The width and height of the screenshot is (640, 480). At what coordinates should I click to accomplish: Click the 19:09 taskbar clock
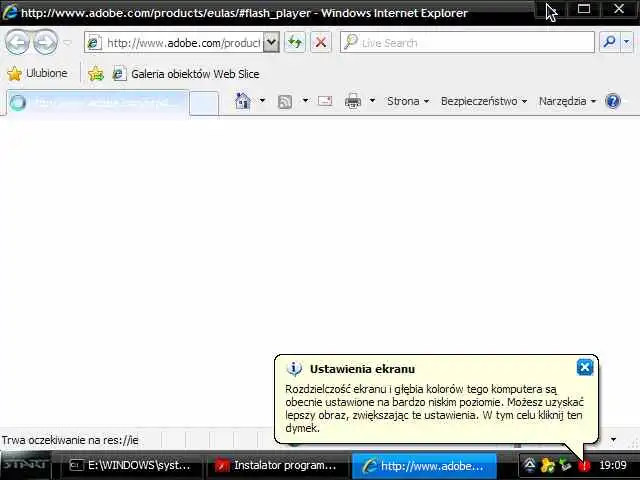(613, 465)
